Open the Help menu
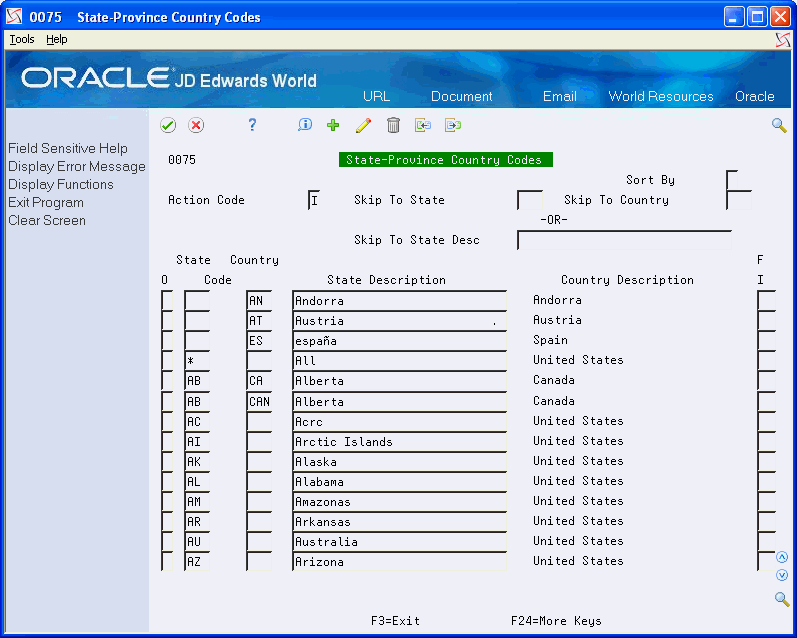Screen dimensions: 797x638 (x=56, y=39)
